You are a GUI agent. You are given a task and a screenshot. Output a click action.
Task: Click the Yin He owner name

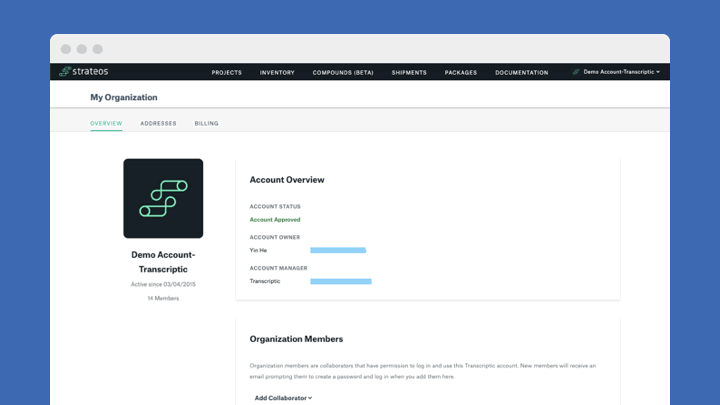pos(258,250)
